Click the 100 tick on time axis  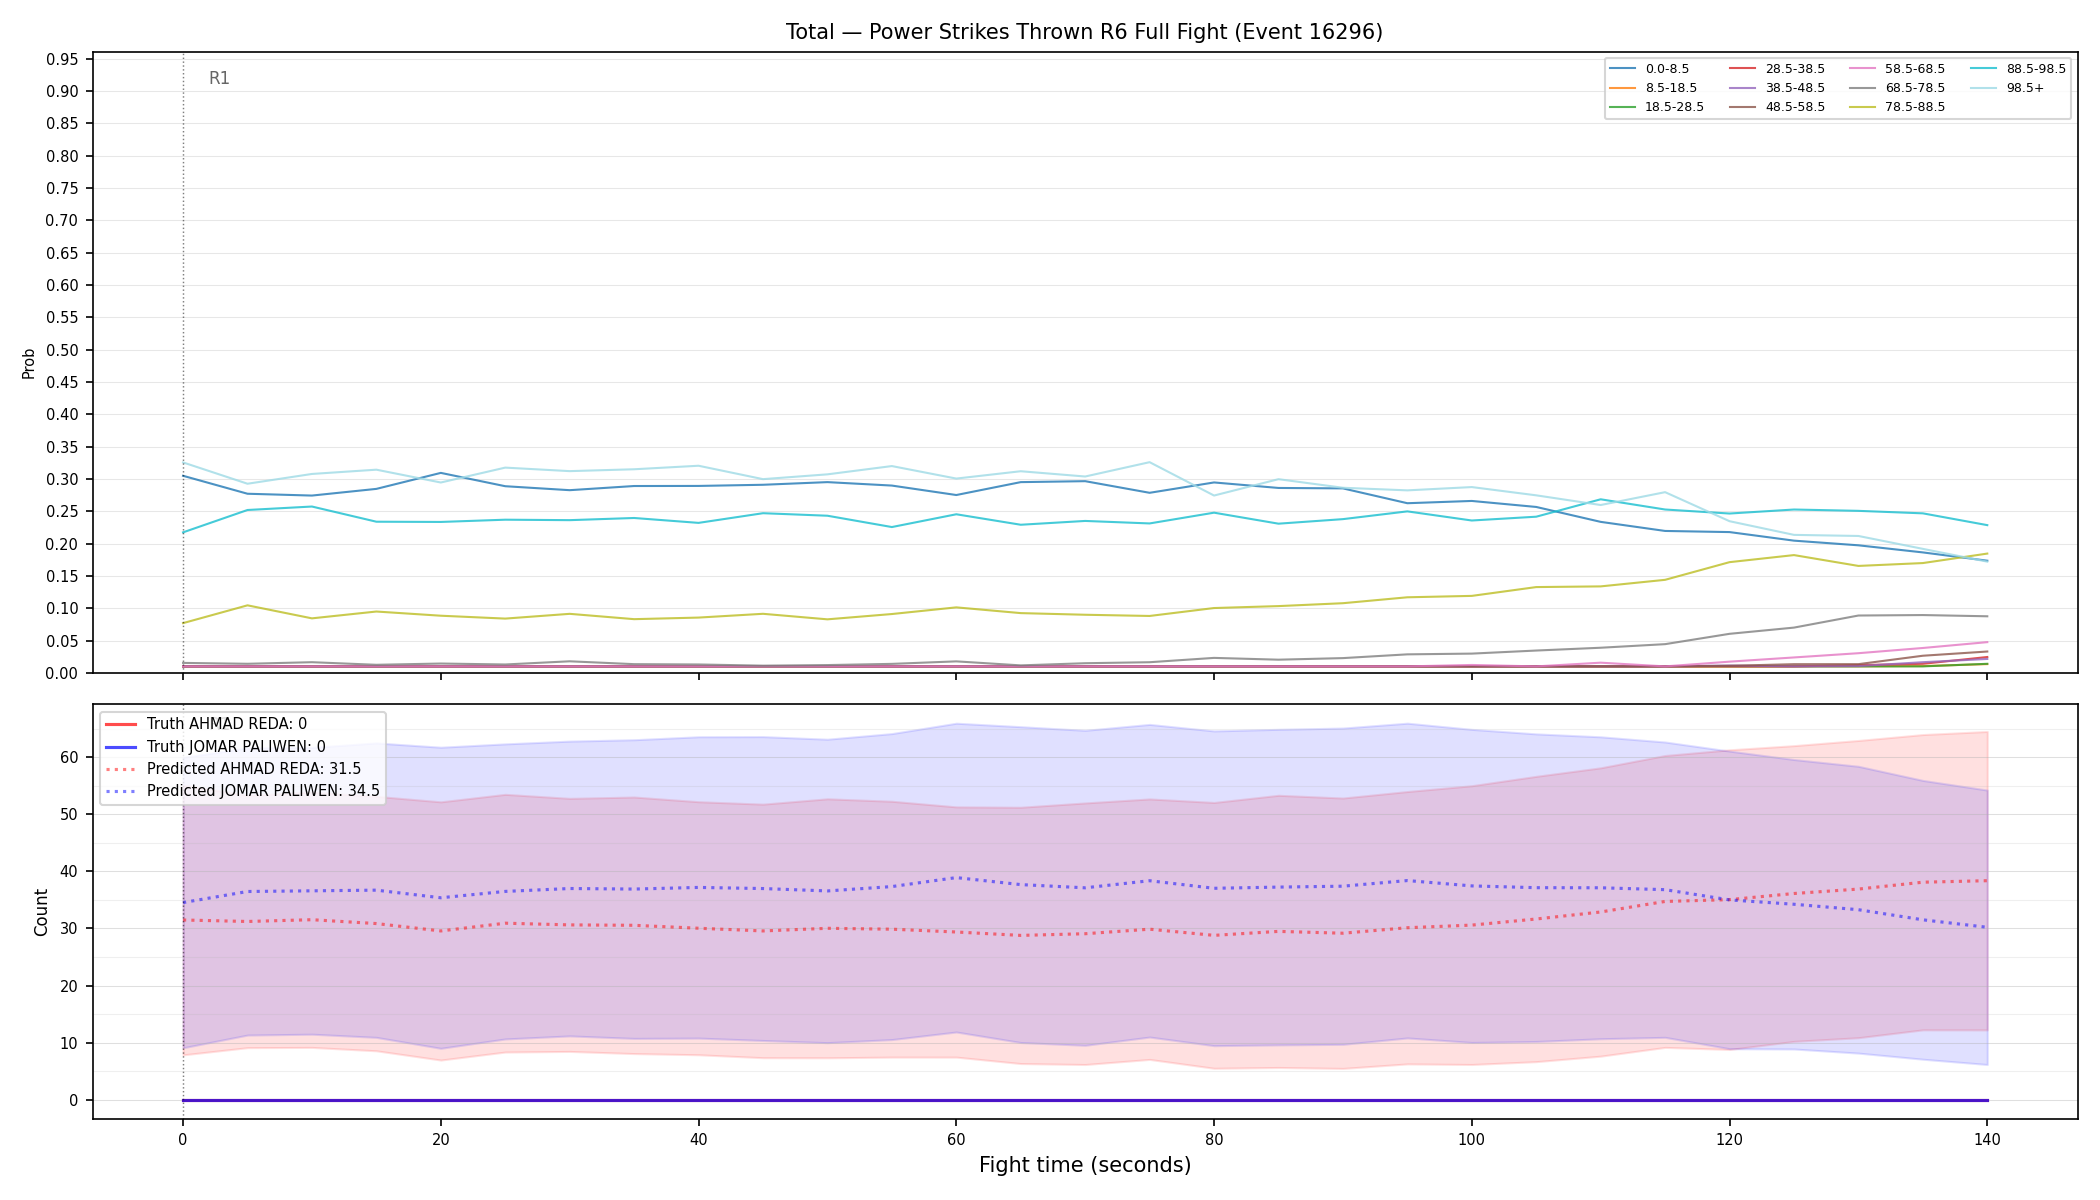1471,1139
